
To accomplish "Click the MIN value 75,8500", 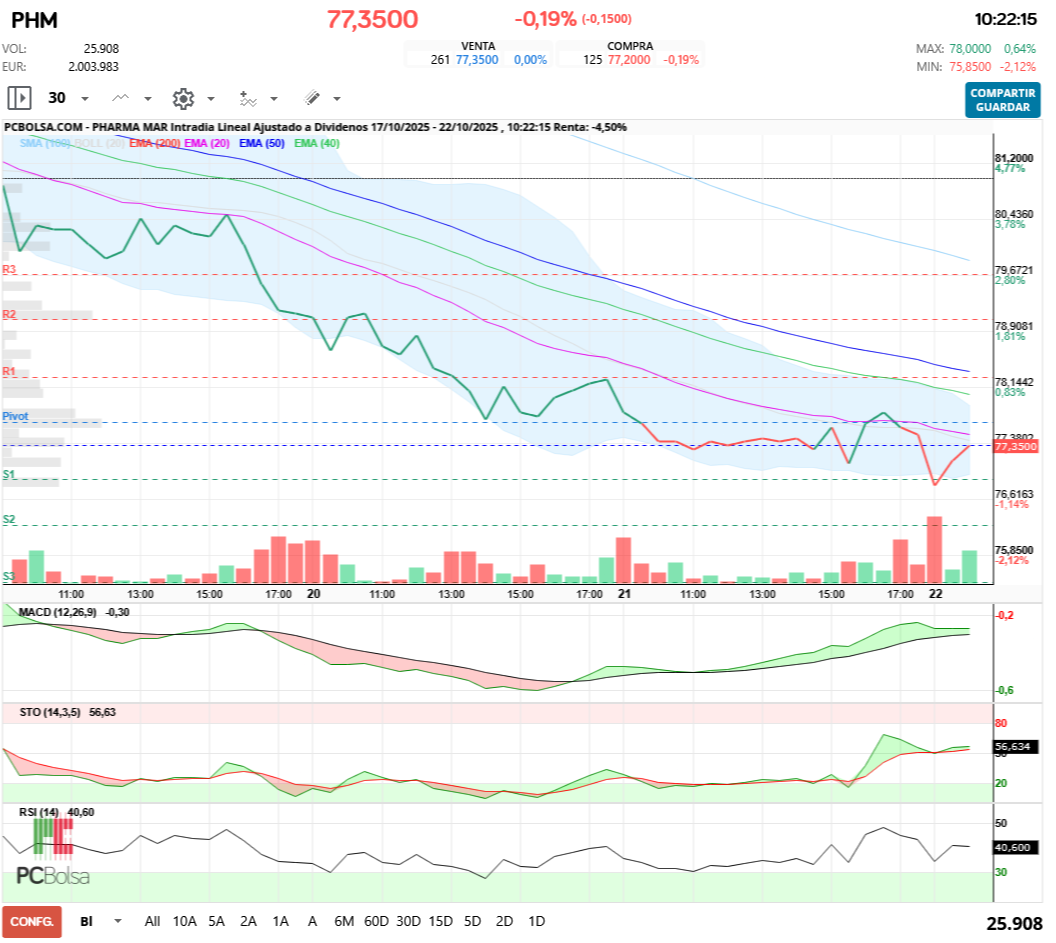I will tap(970, 67).
